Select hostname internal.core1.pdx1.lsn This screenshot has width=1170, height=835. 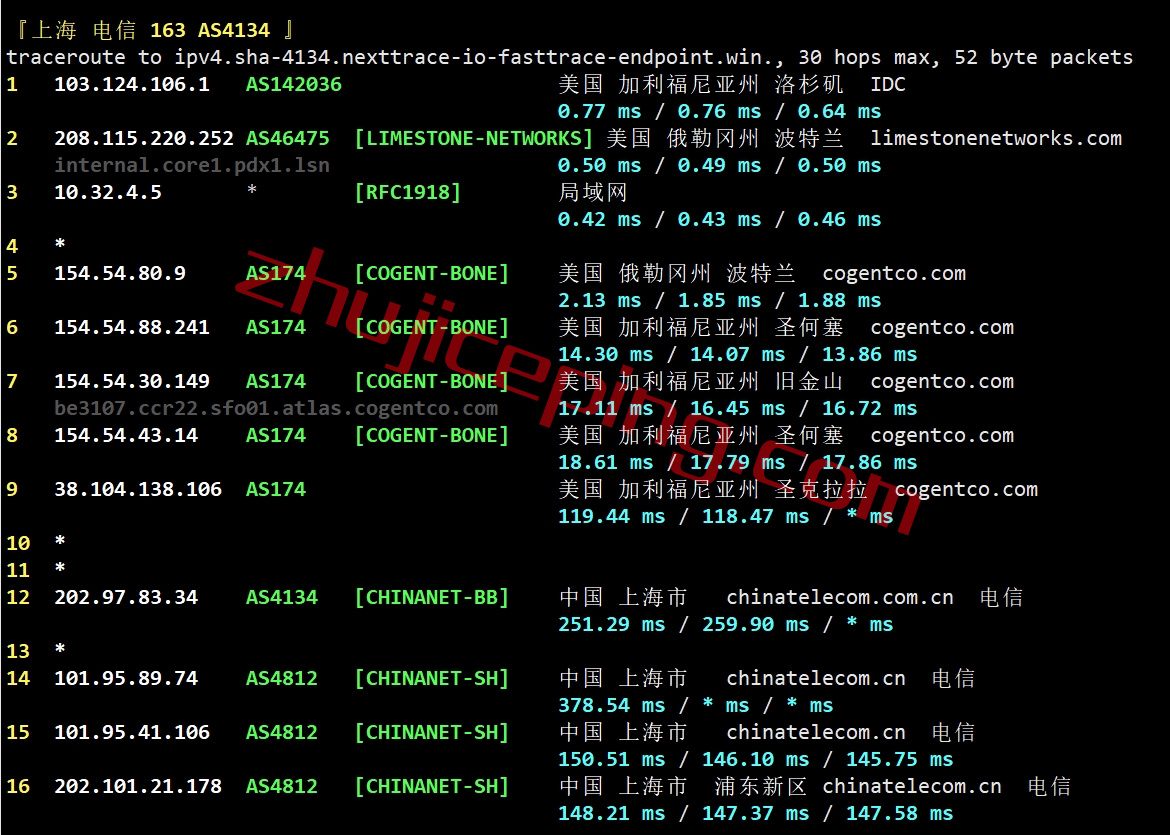[192, 165]
